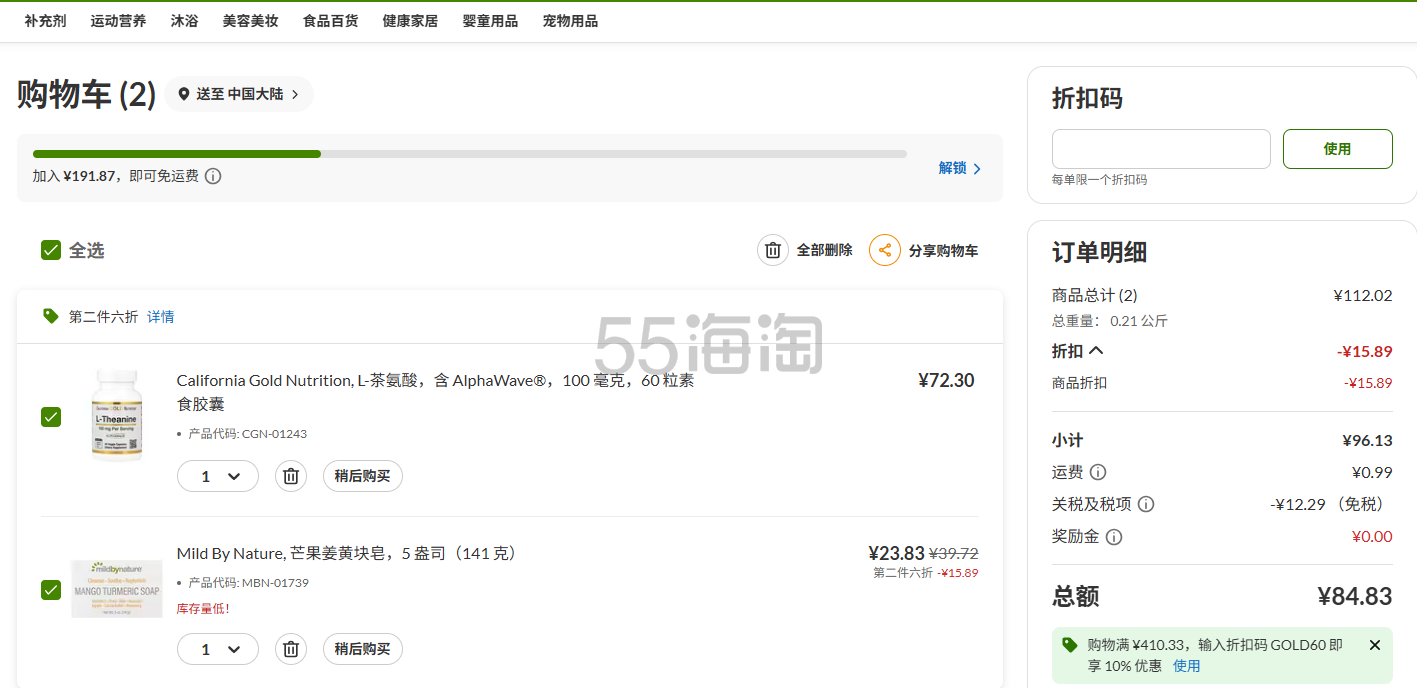The width and height of the screenshot is (1417, 688).
Task: Open the 宠物用品 category menu
Action: pyautogui.click(x=570, y=21)
